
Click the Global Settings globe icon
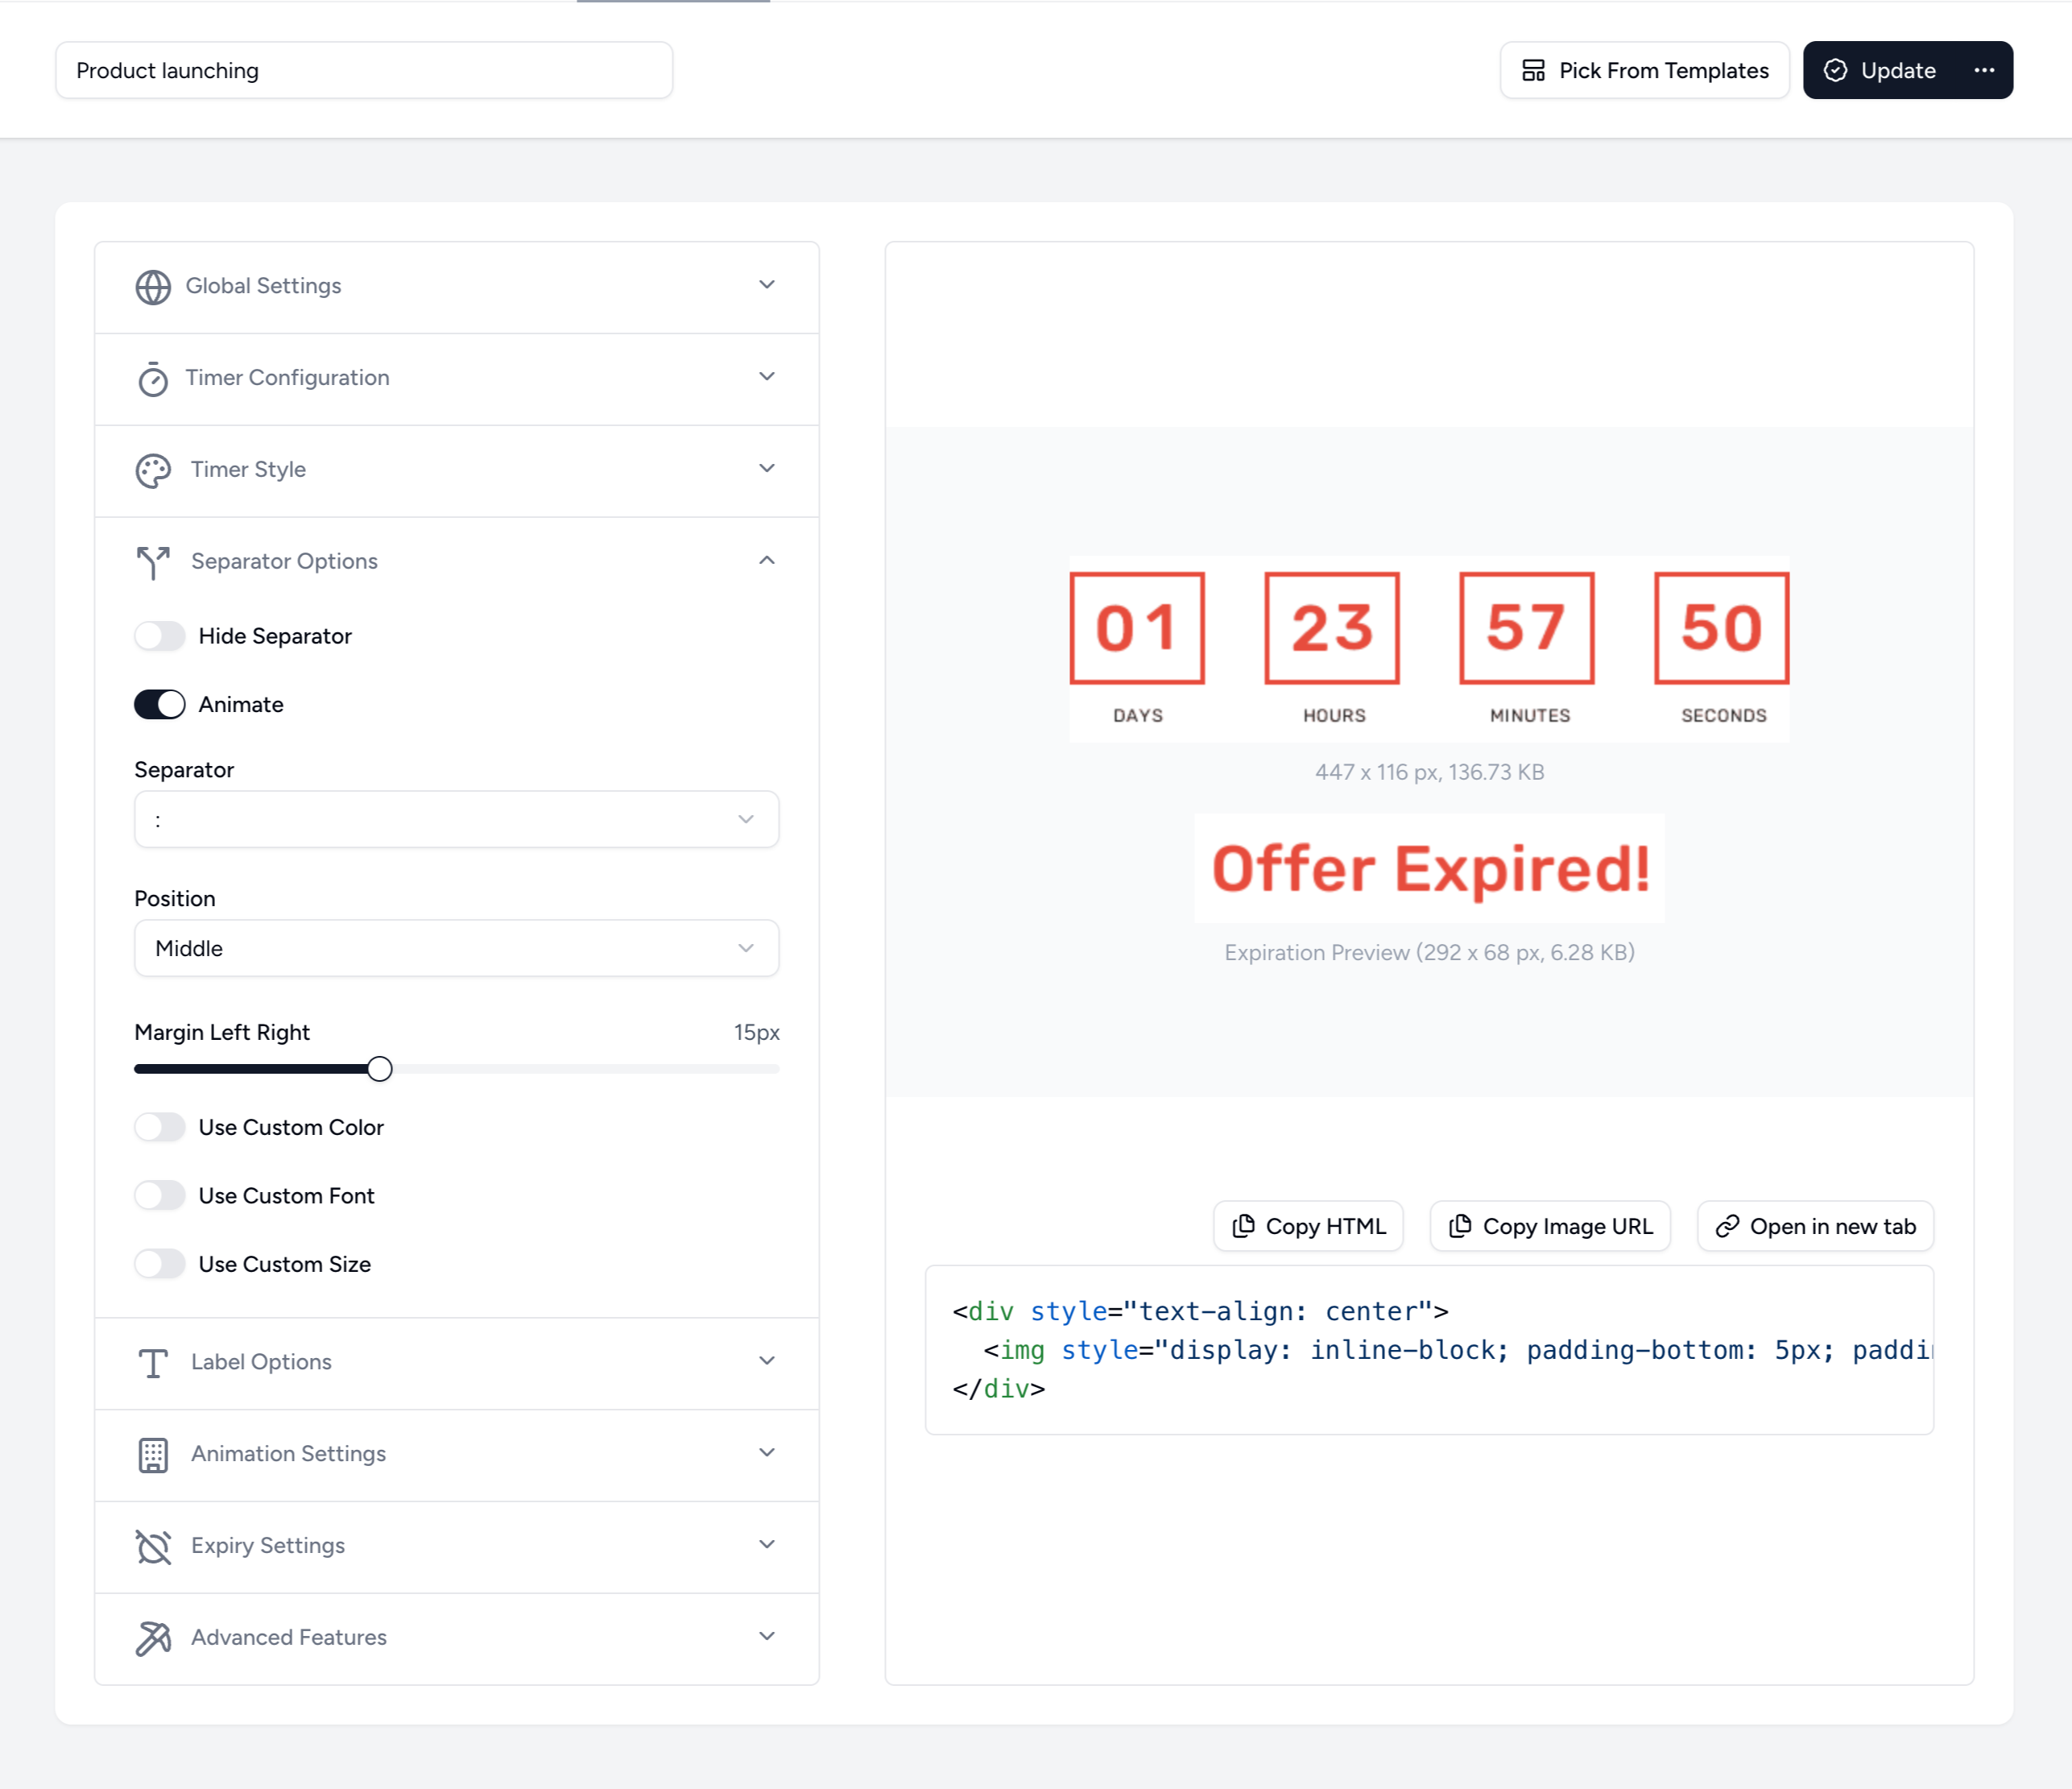click(152, 287)
